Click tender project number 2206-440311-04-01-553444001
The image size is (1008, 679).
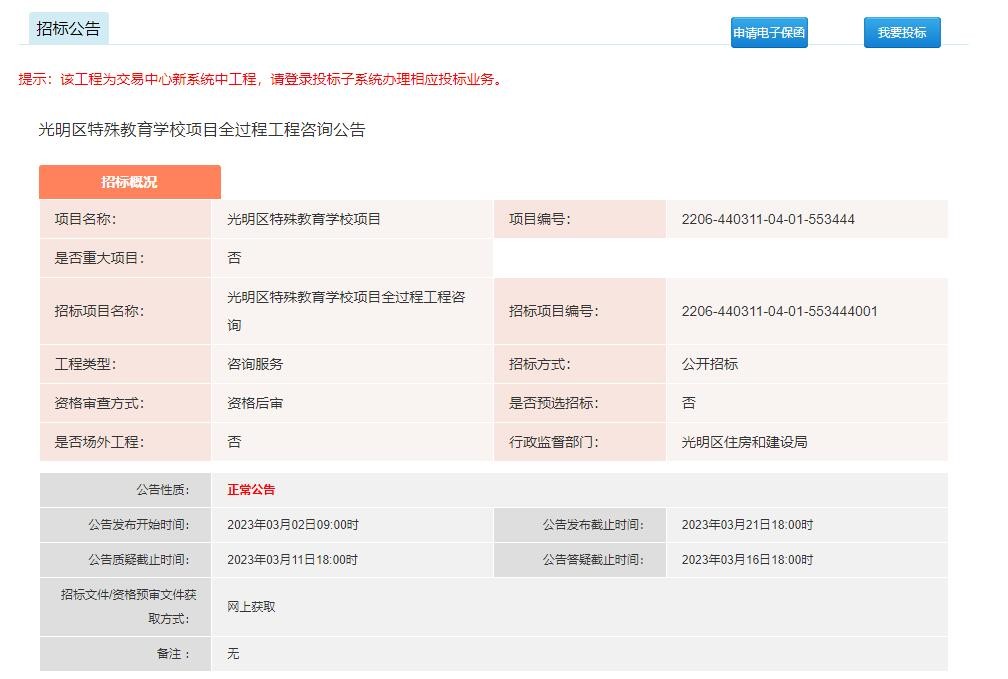(779, 311)
